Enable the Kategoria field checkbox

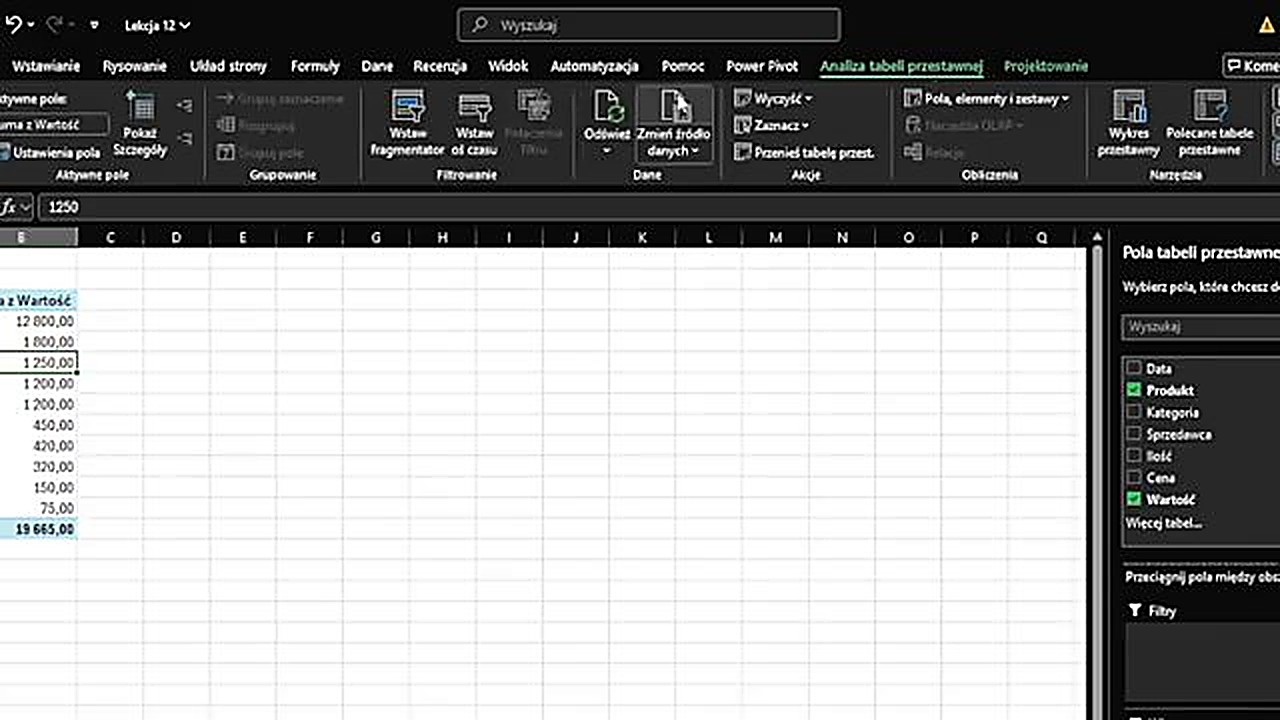click(1134, 412)
